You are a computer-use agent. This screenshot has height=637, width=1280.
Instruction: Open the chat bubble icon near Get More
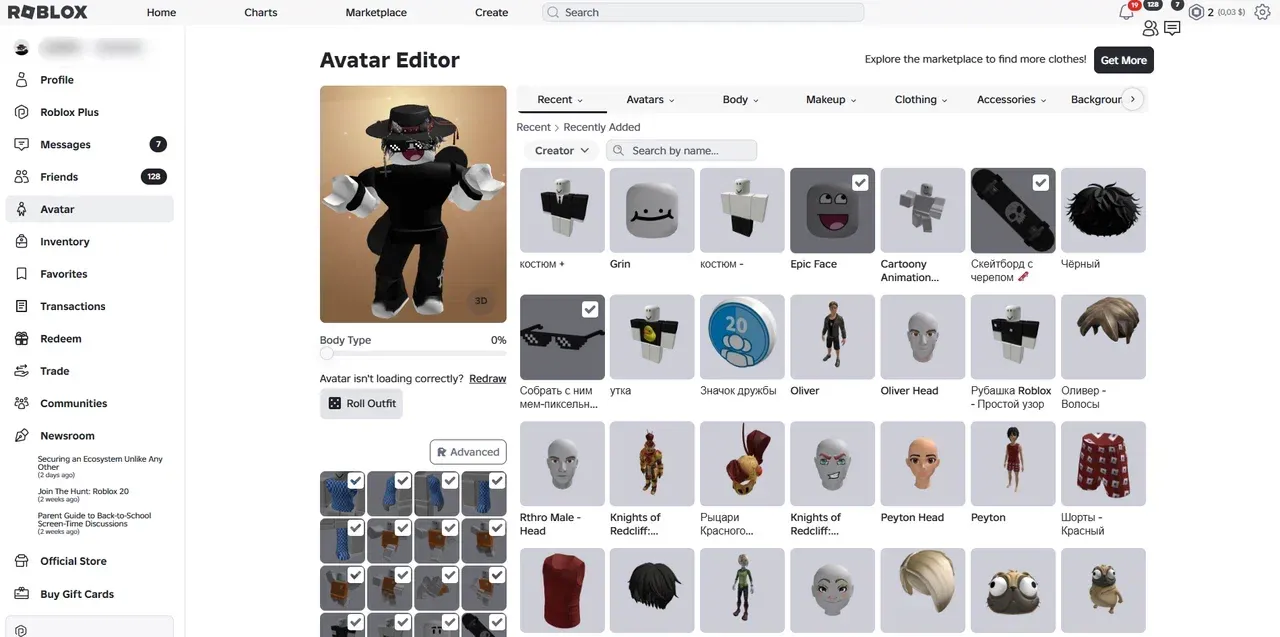point(1172,29)
